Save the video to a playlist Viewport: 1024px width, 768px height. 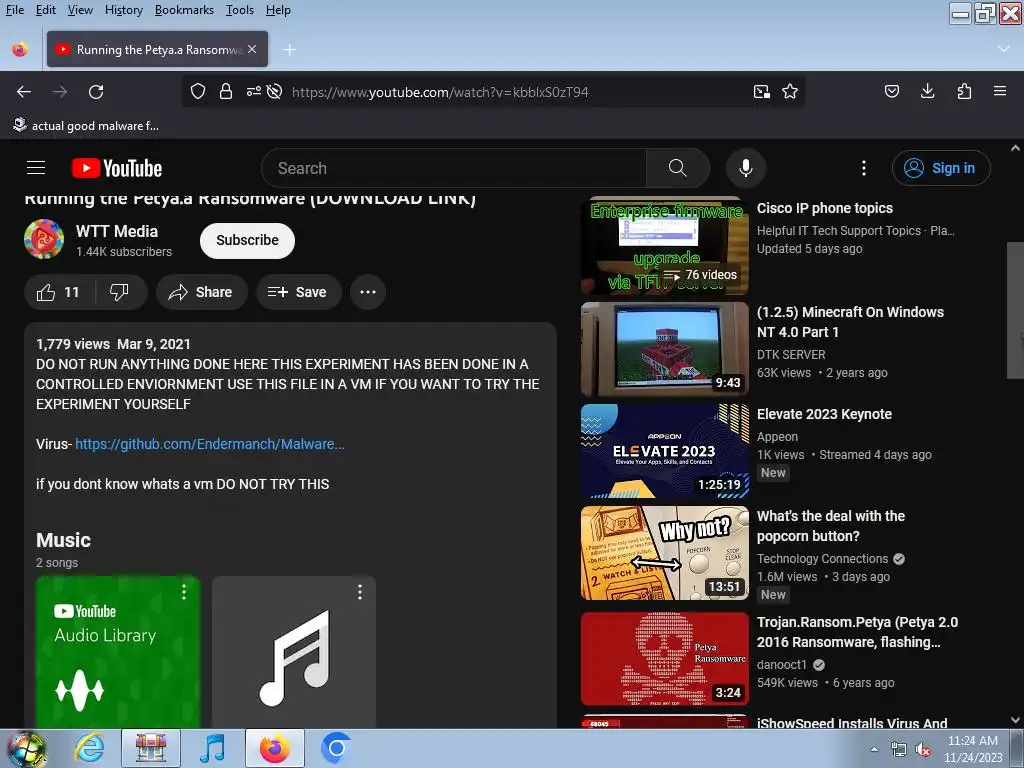click(x=298, y=292)
